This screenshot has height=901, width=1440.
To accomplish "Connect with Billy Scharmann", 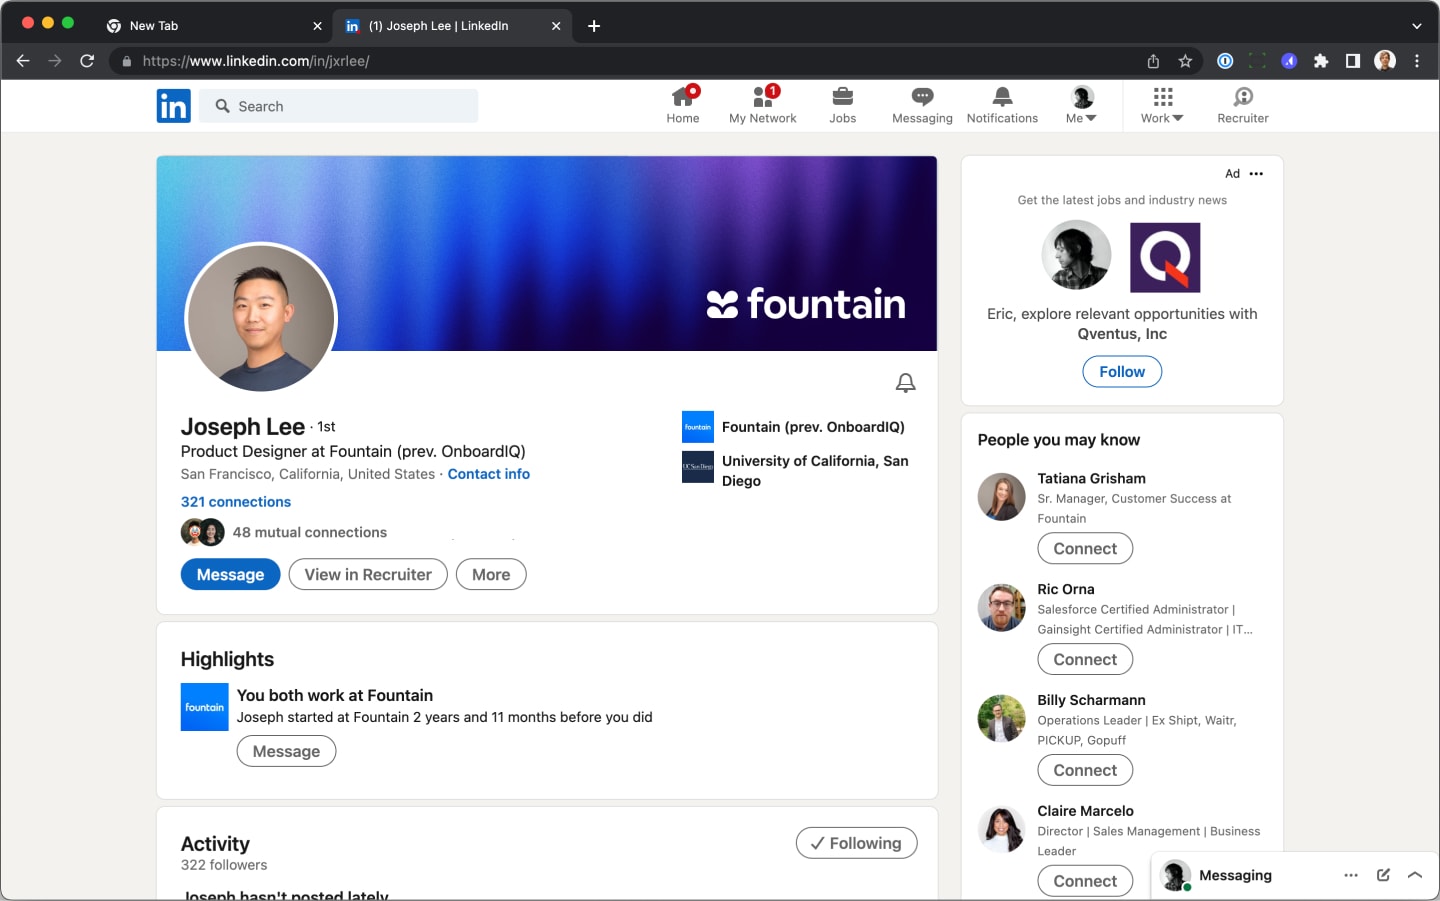I will (1085, 771).
